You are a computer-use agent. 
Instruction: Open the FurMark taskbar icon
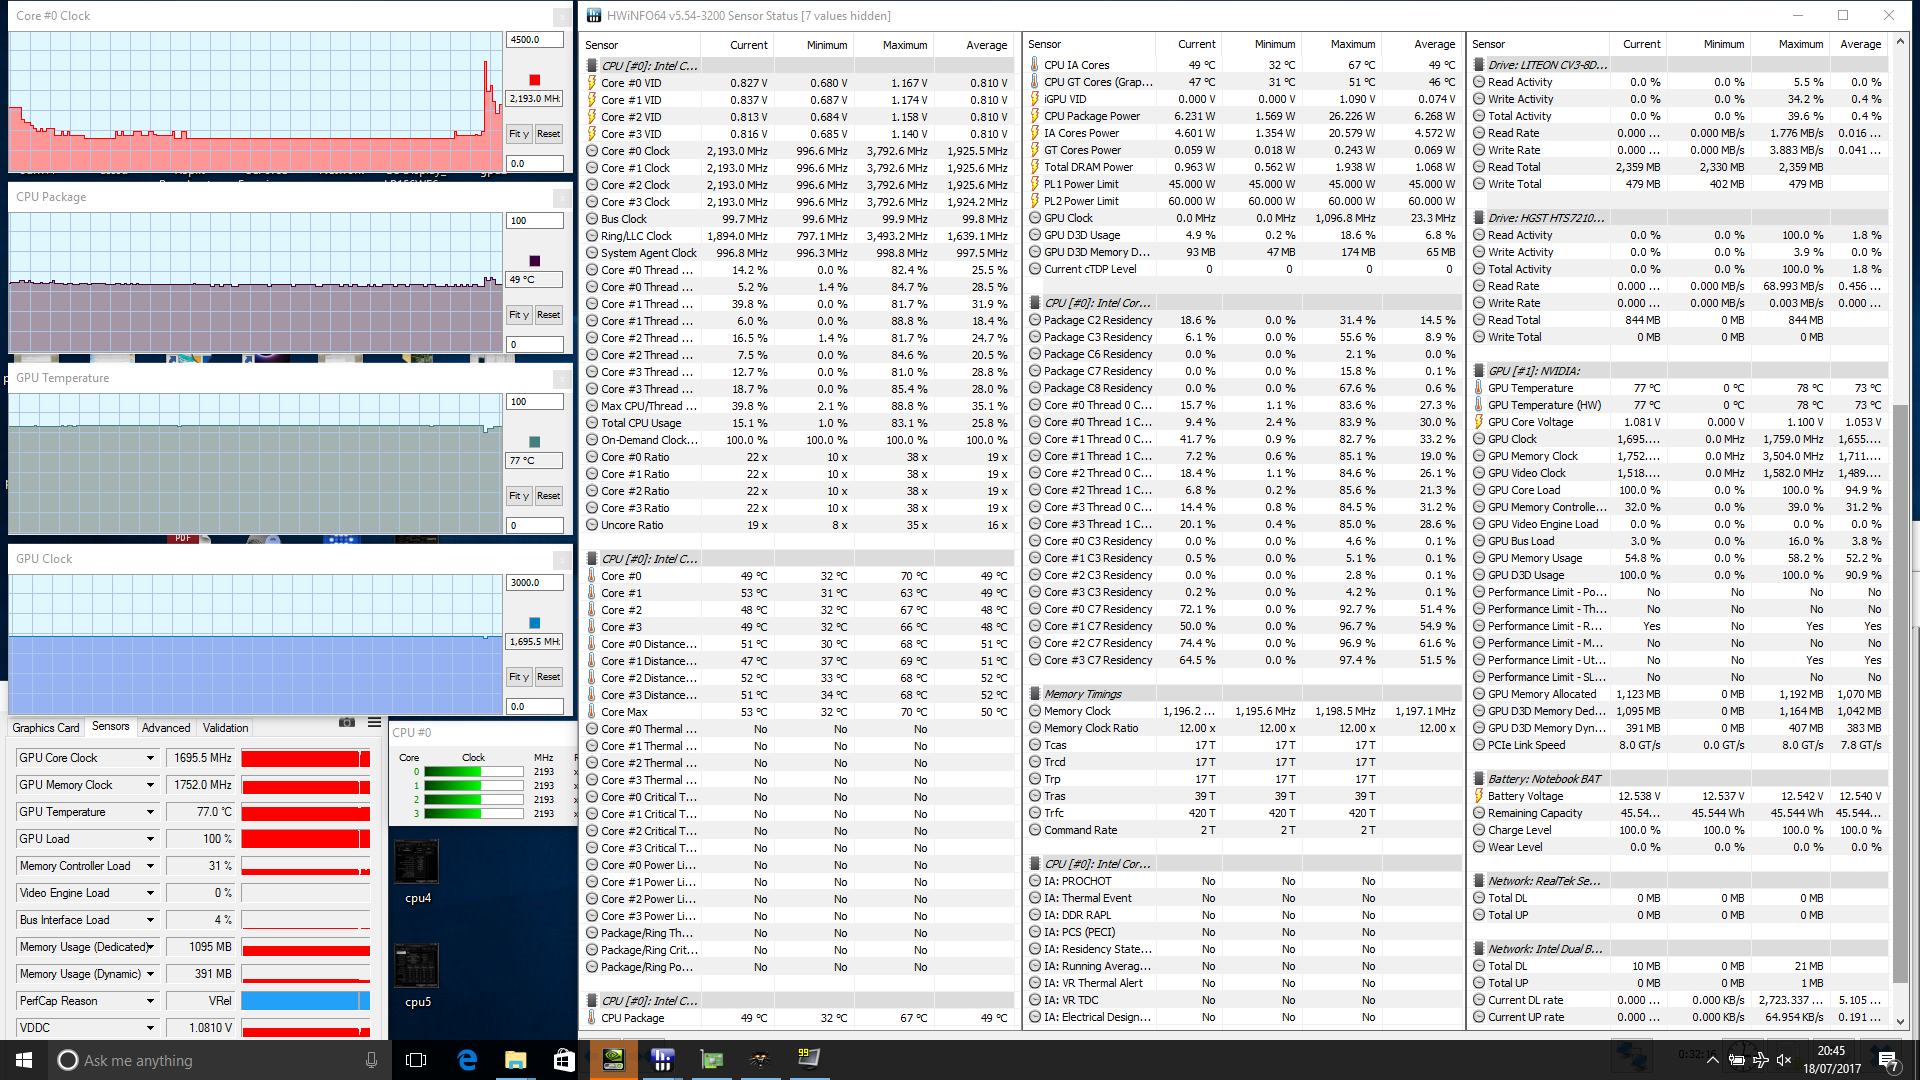coord(760,1060)
